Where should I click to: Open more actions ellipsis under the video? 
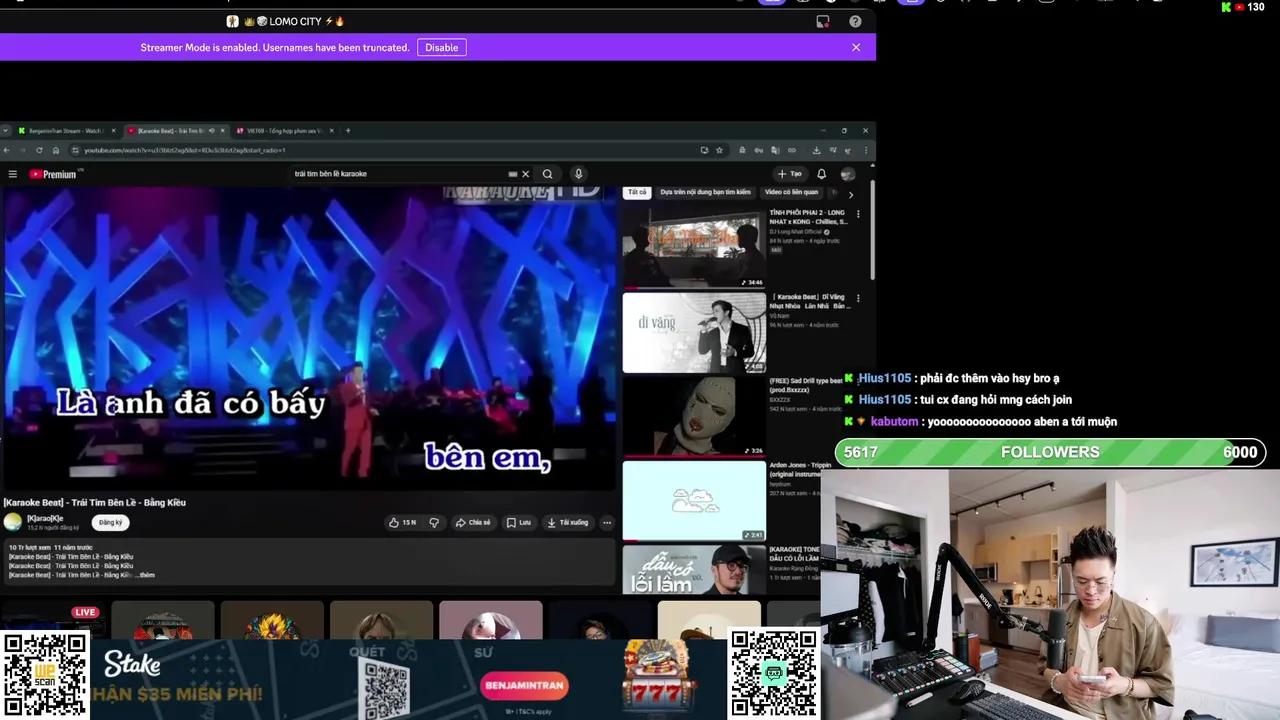[606, 522]
